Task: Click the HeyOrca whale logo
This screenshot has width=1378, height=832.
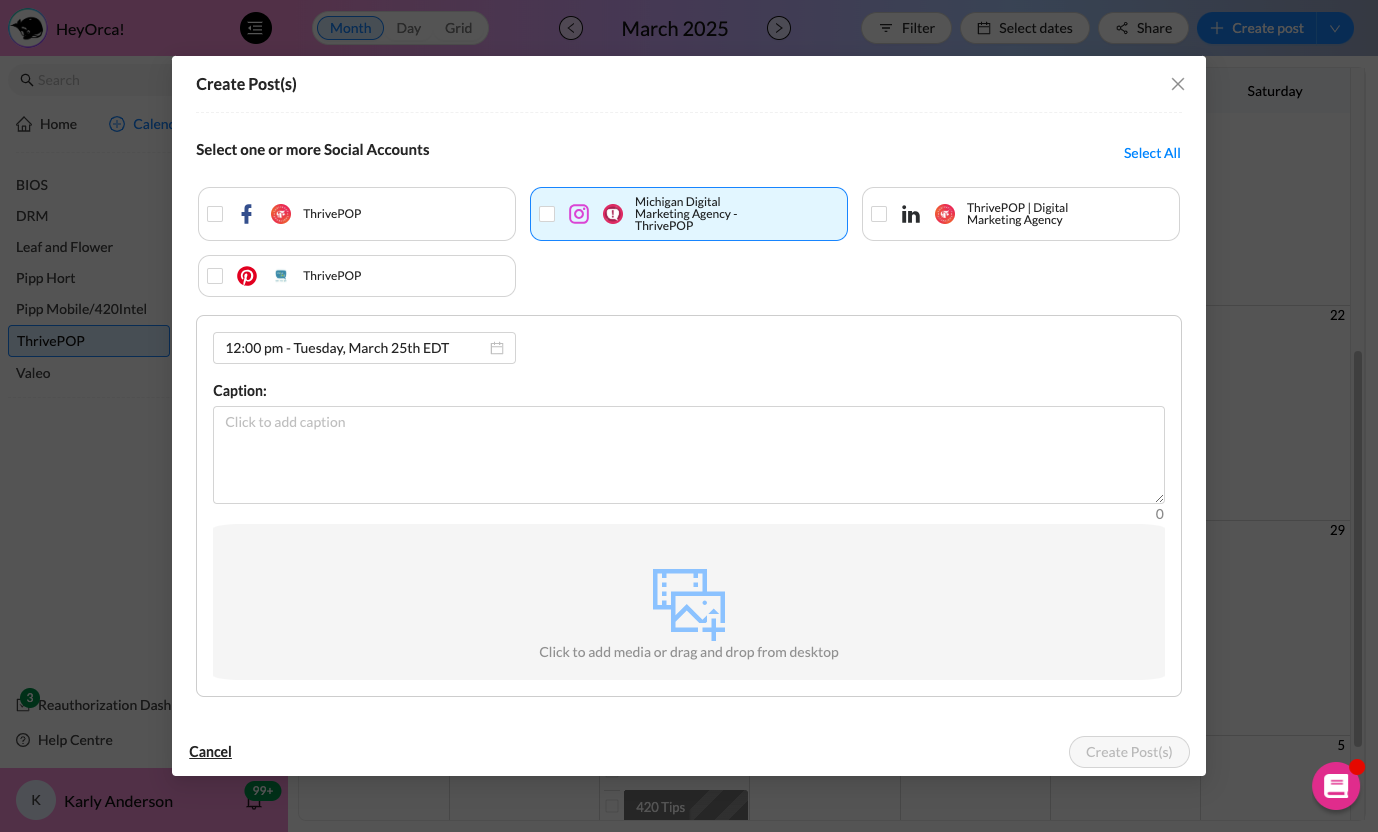Action: pos(27,28)
